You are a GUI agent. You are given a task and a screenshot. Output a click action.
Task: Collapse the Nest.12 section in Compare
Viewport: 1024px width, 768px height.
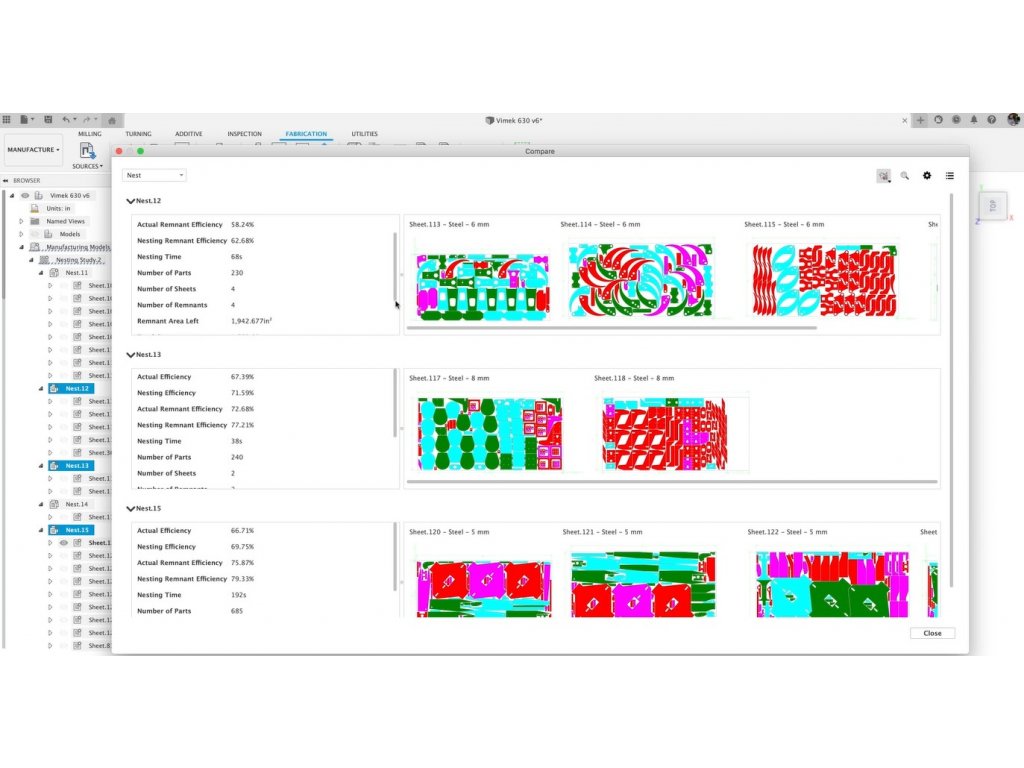(131, 201)
